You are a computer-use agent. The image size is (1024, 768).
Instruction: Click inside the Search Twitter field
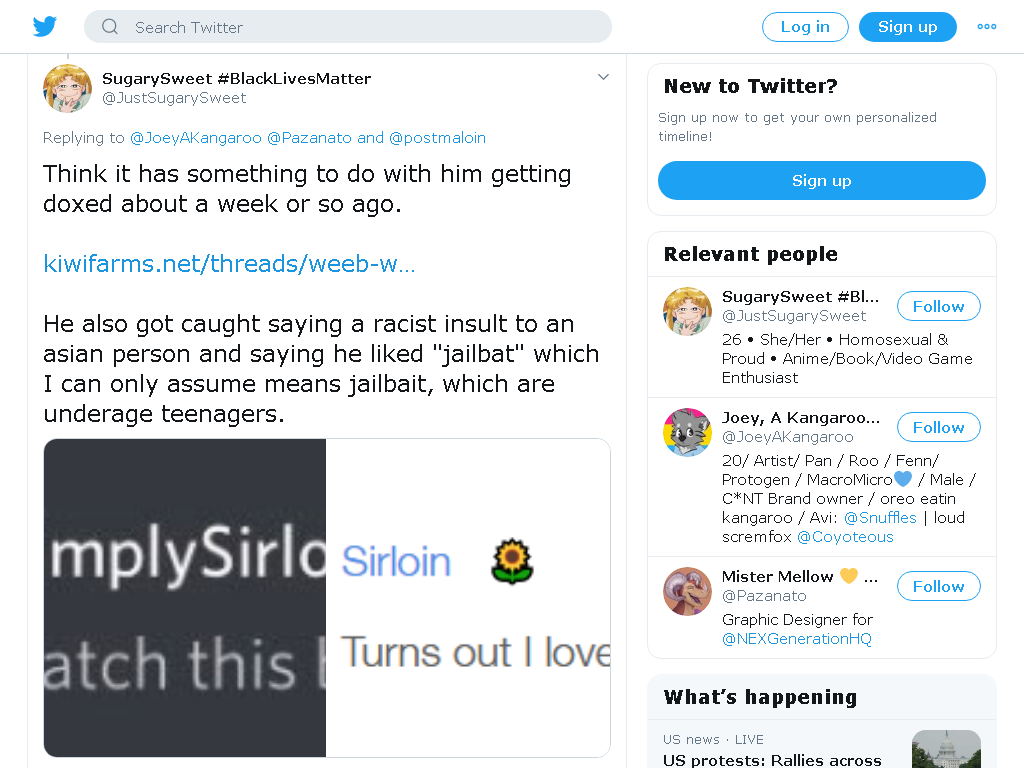point(348,27)
